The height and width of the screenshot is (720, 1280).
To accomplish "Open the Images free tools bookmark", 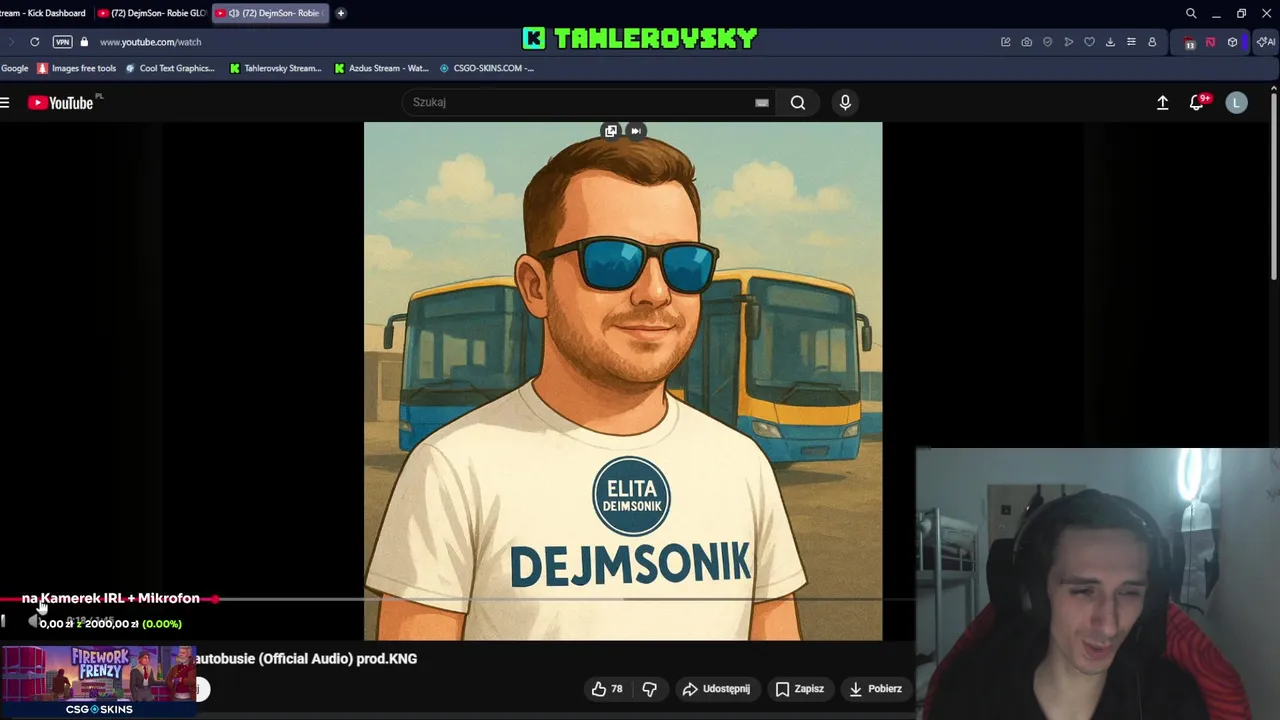I will (x=77, y=68).
